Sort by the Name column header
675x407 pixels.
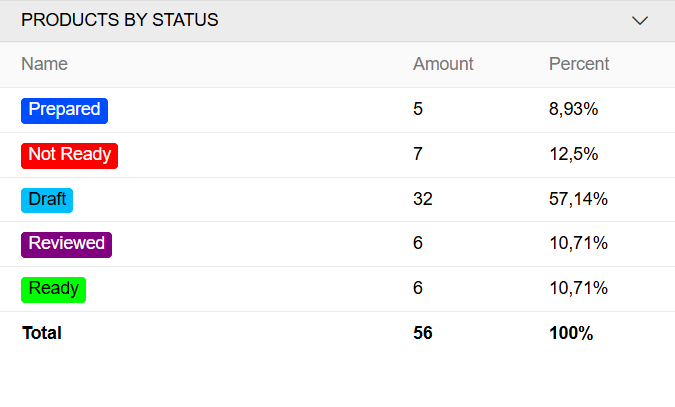(x=44, y=64)
